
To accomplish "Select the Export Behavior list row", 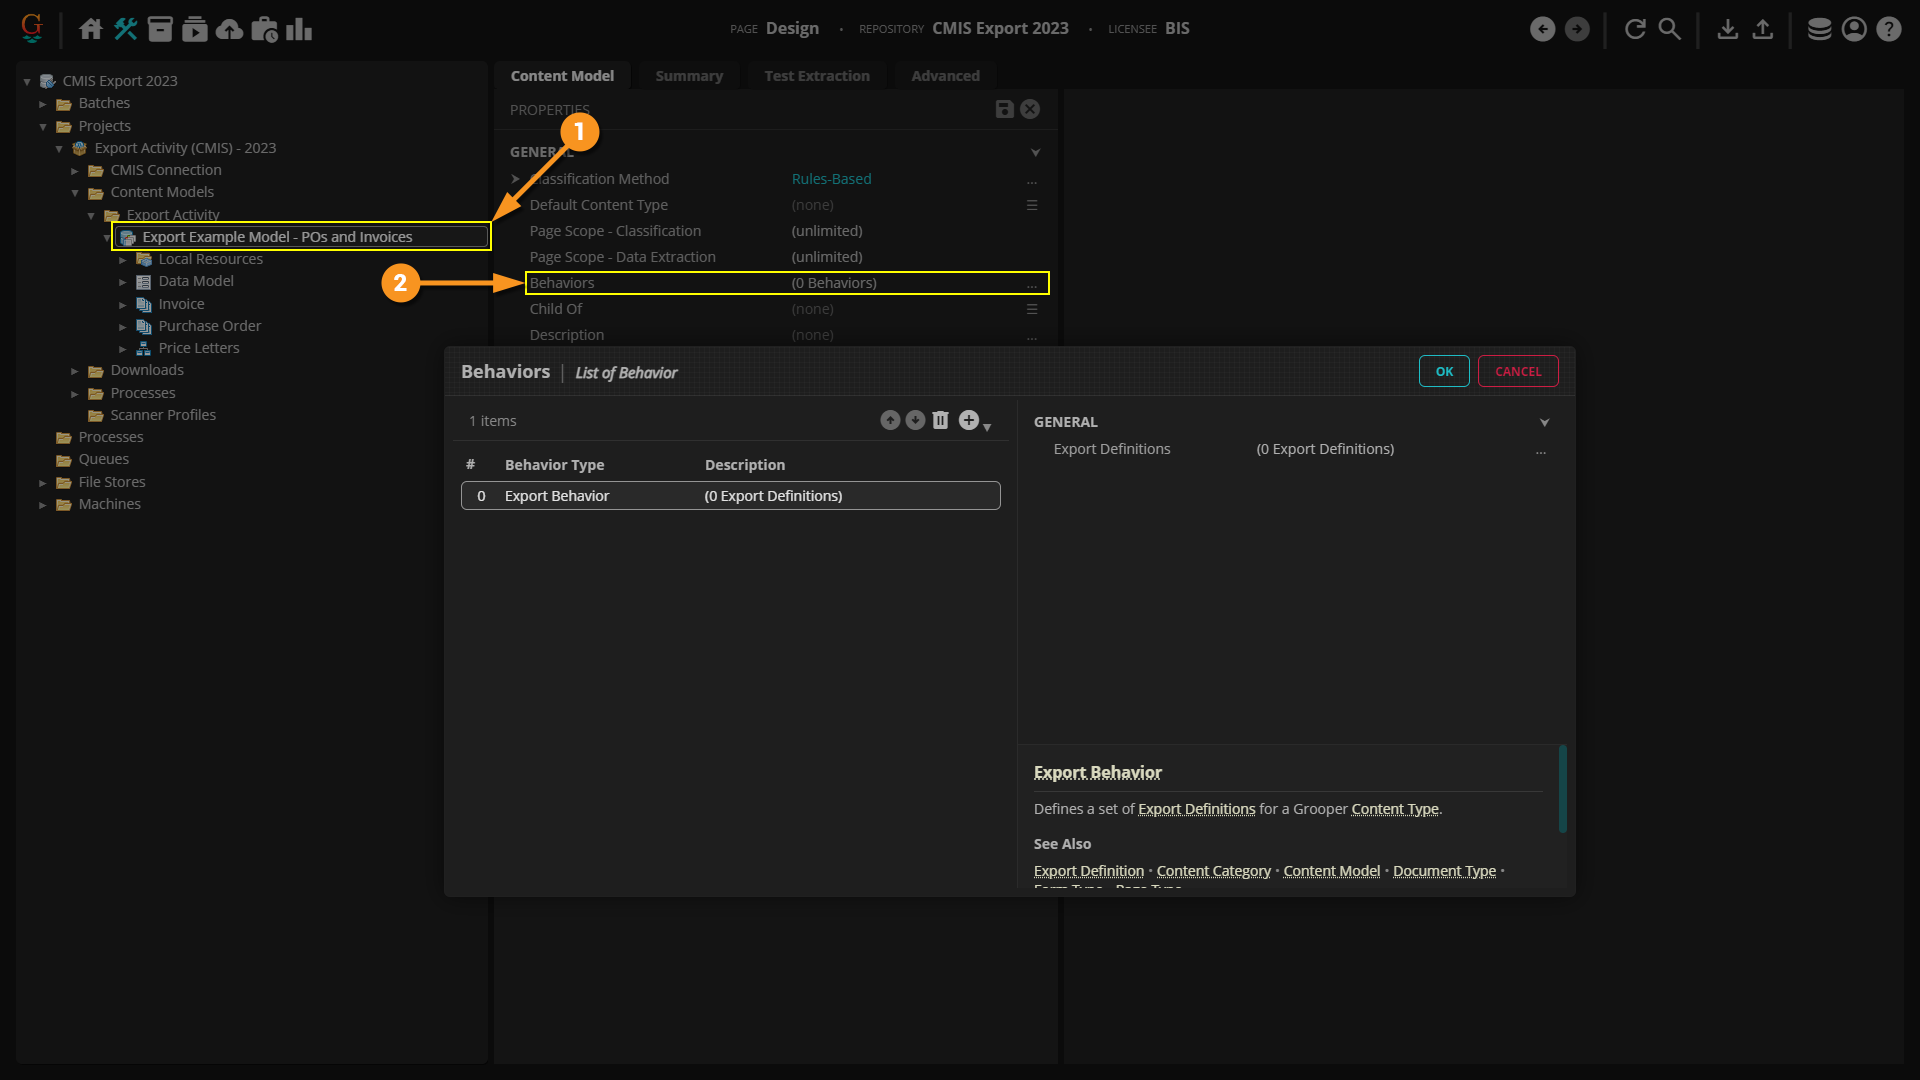I will (x=730, y=496).
